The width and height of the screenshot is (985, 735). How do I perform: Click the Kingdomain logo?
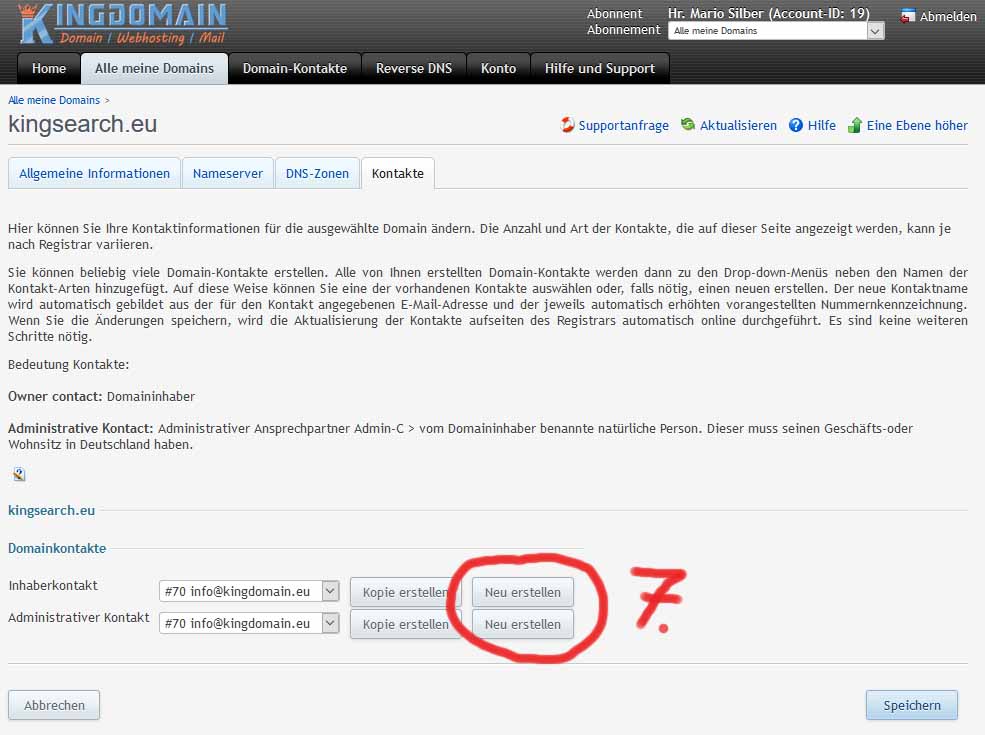pos(122,25)
